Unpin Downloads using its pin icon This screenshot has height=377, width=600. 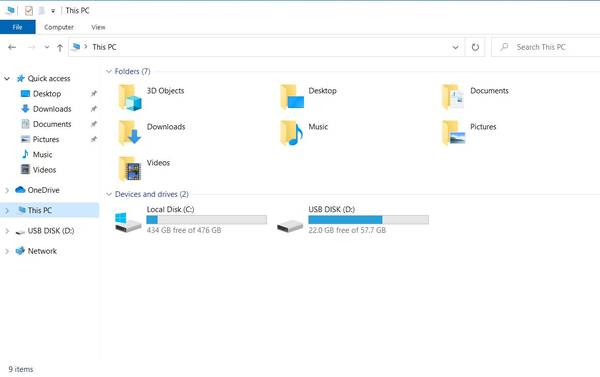pyautogui.click(x=94, y=109)
